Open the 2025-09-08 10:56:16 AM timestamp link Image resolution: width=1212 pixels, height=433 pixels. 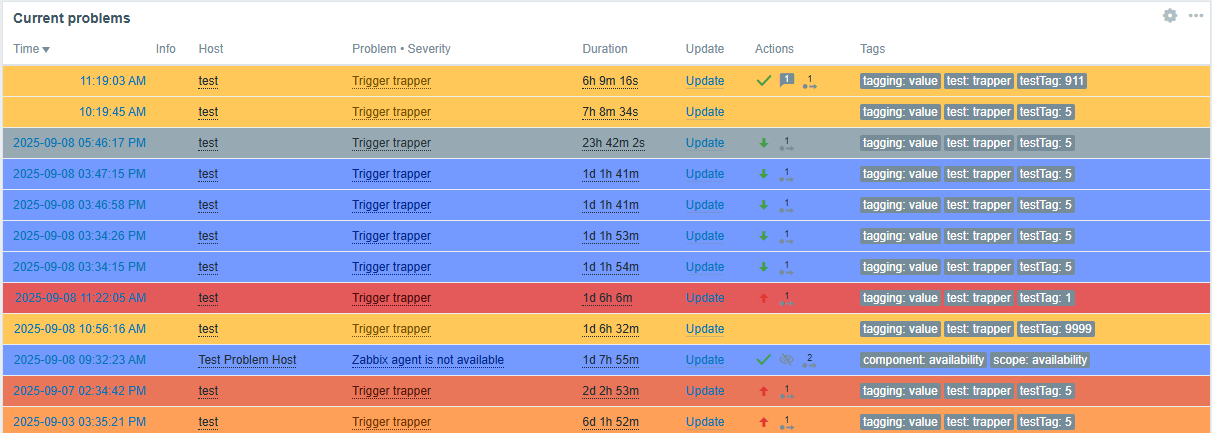[x=80, y=329]
